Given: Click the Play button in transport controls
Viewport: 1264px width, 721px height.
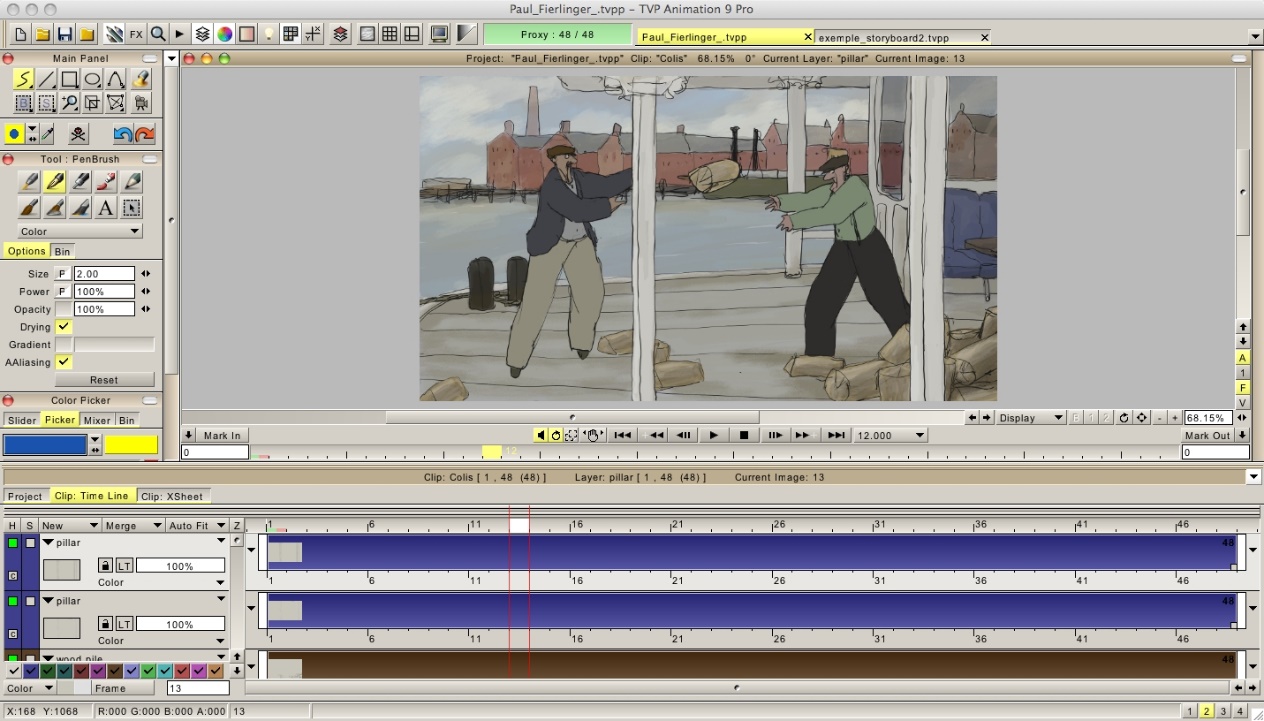Looking at the screenshot, I should click(x=713, y=435).
